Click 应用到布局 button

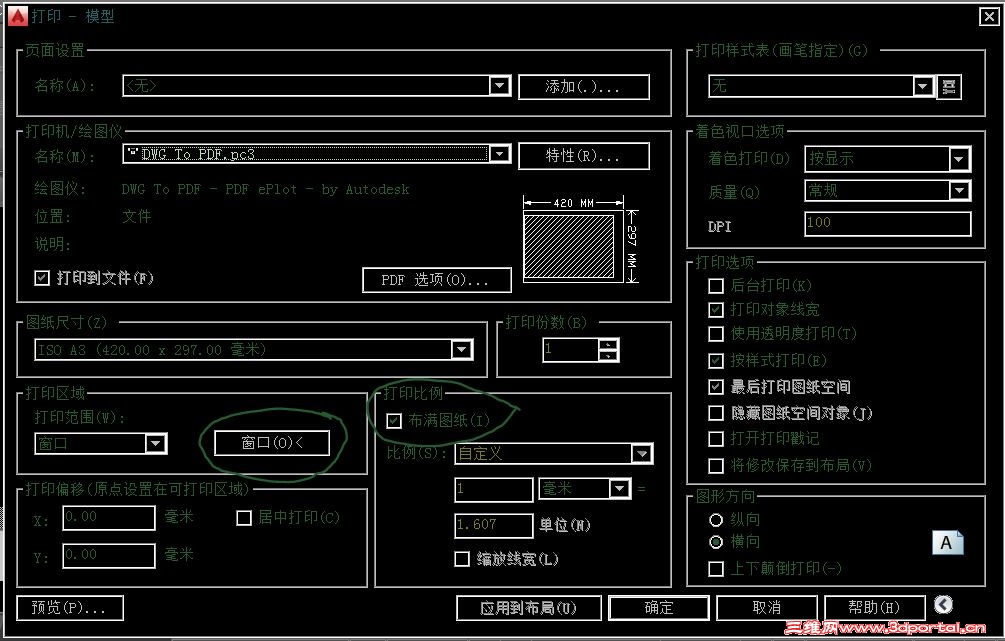[x=529, y=608]
